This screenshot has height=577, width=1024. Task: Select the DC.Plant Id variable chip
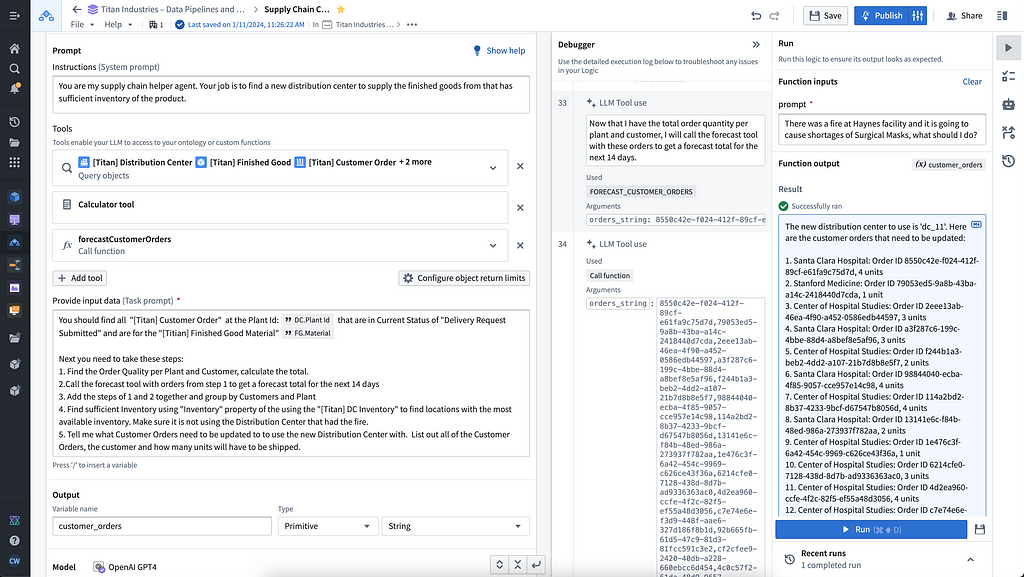(308, 320)
